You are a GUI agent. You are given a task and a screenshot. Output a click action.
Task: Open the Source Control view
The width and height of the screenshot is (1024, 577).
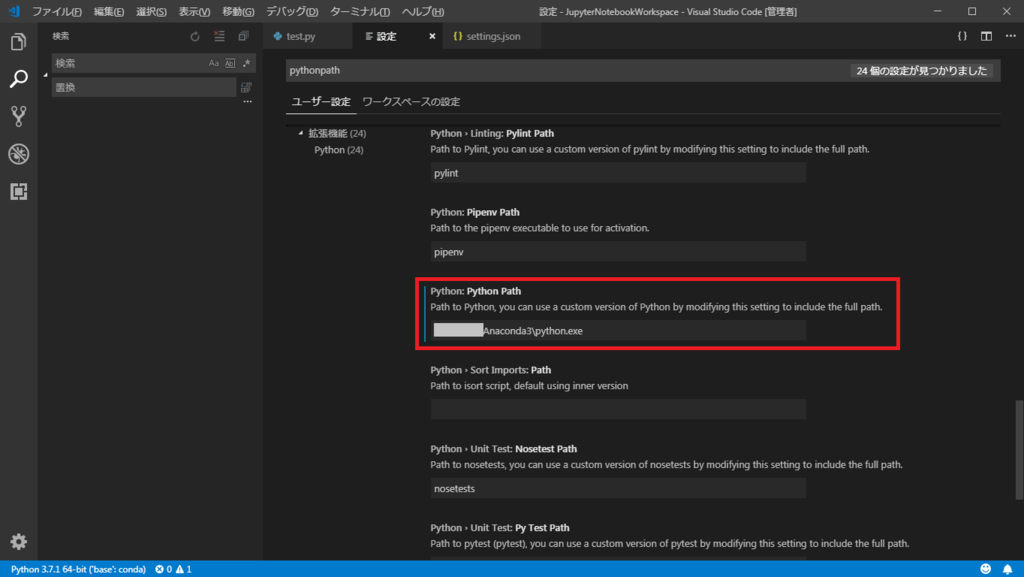pos(18,117)
